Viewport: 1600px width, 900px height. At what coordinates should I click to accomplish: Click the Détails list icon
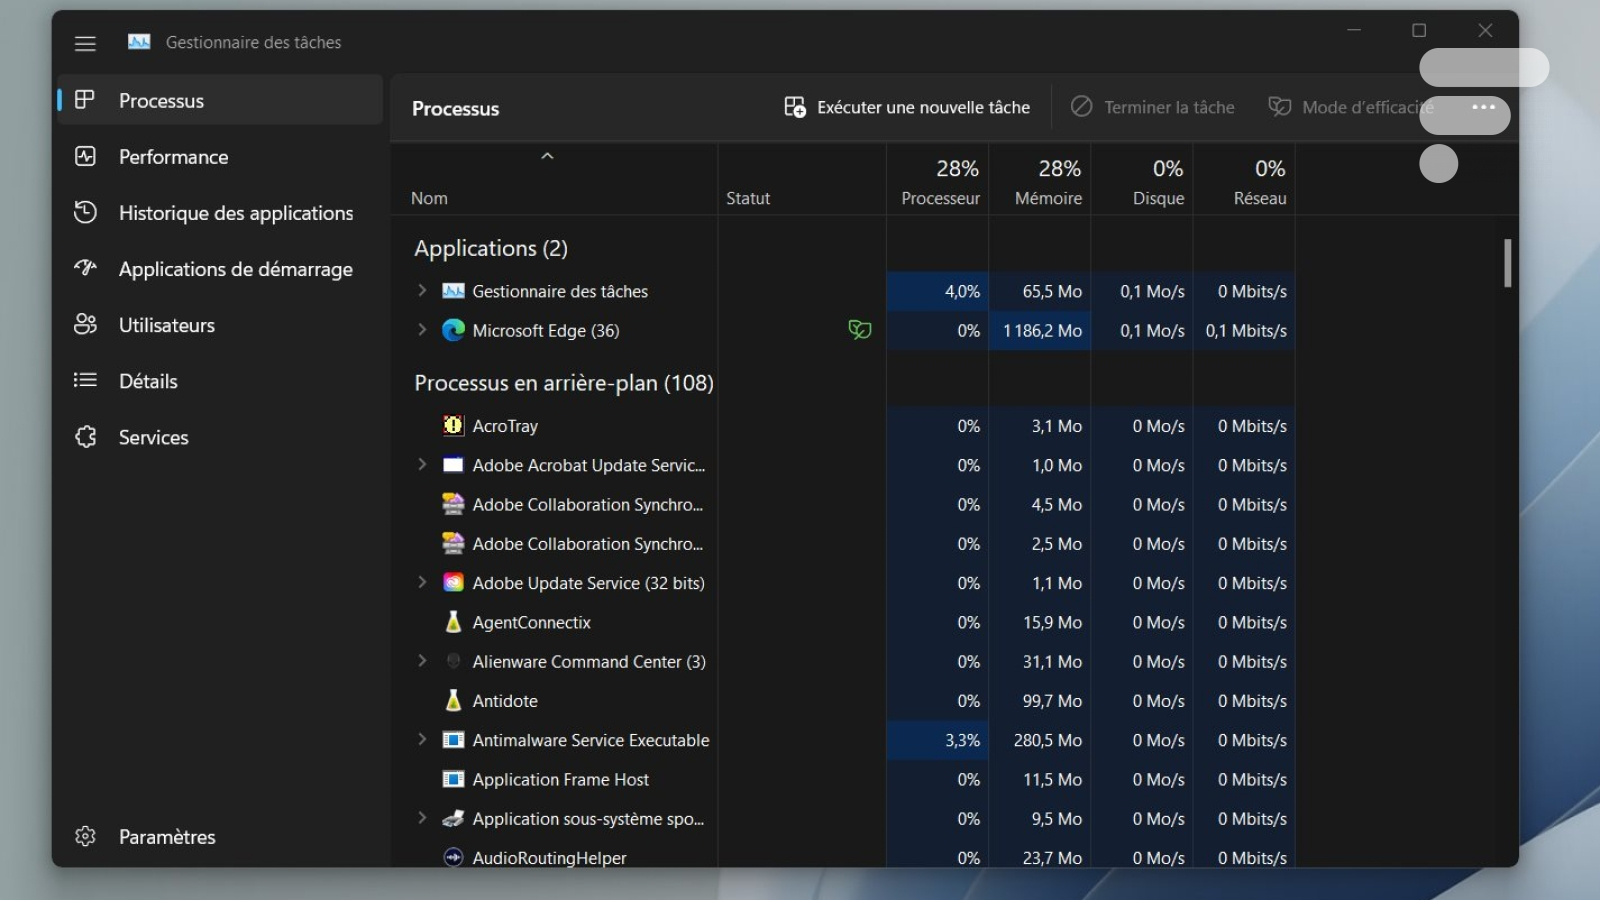click(86, 380)
